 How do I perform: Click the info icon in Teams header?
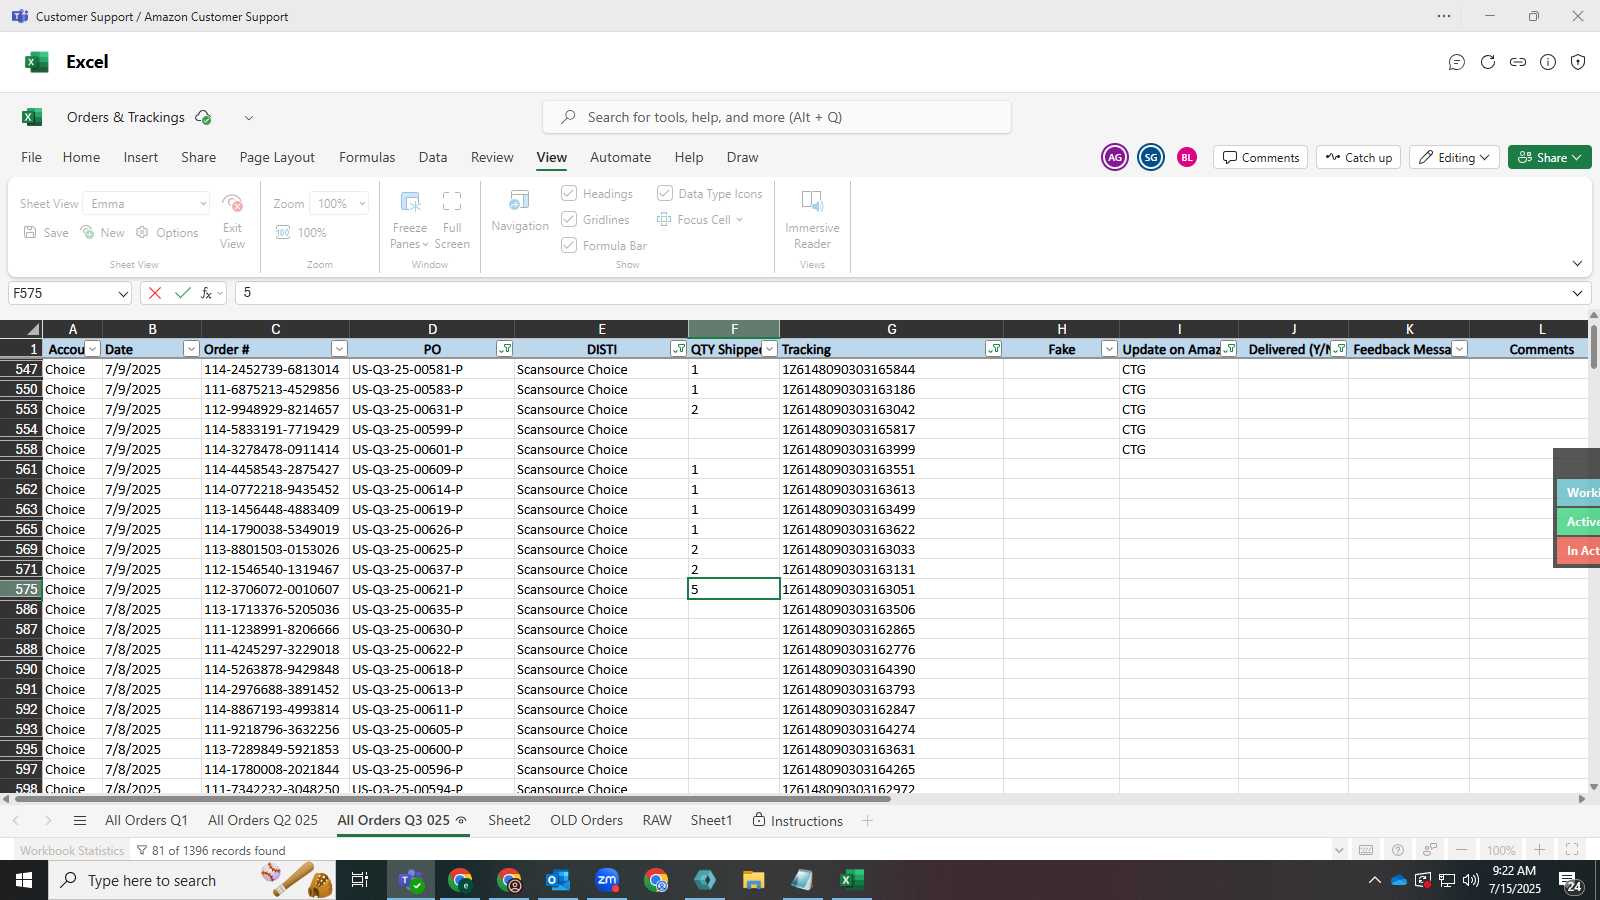coord(1548,62)
